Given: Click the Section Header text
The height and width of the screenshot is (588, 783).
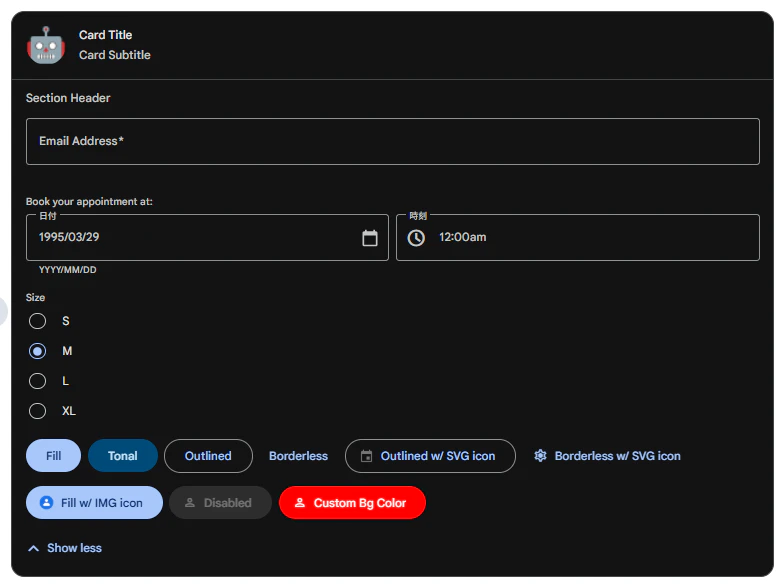Looking at the screenshot, I should click(x=68, y=98).
